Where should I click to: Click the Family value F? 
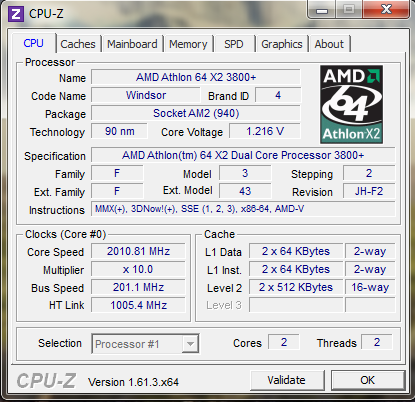117,173
